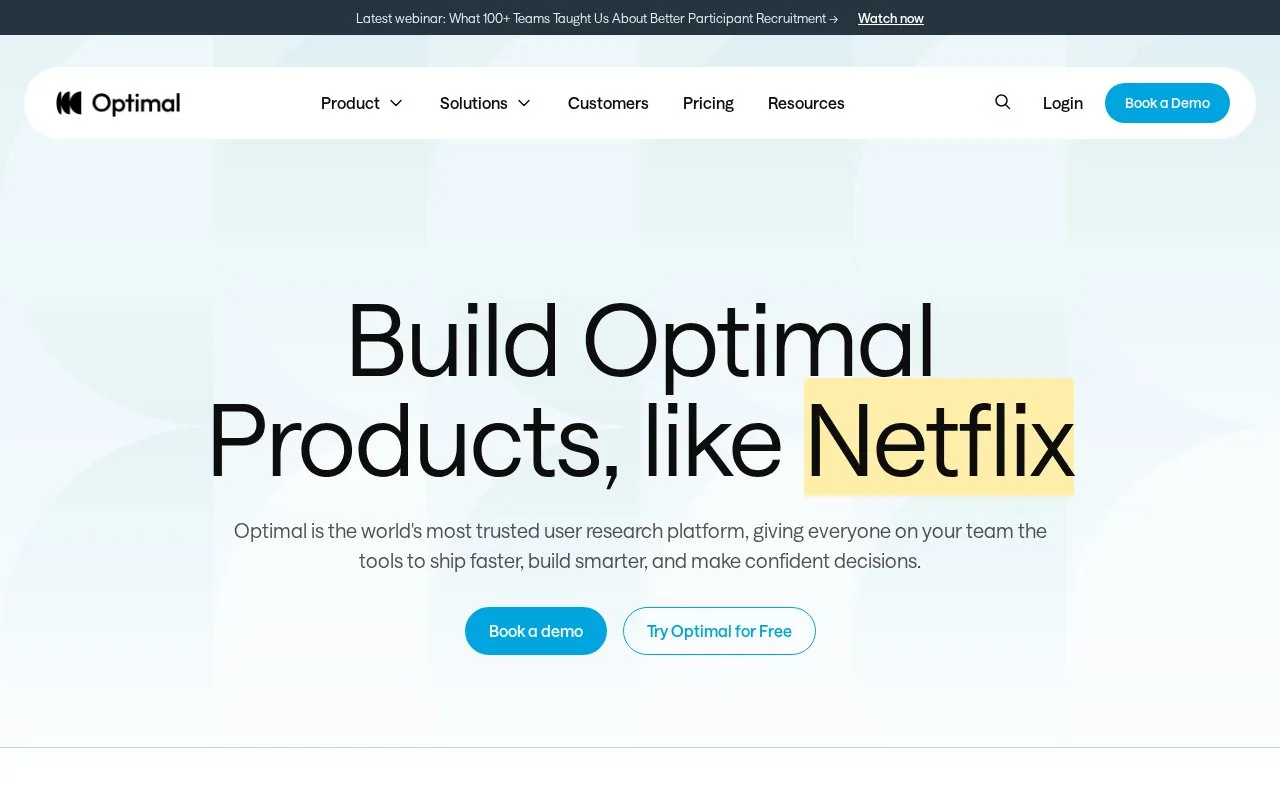Open the Product navigation item
The width and height of the screenshot is (1280, 800).
tap(350, 103)
